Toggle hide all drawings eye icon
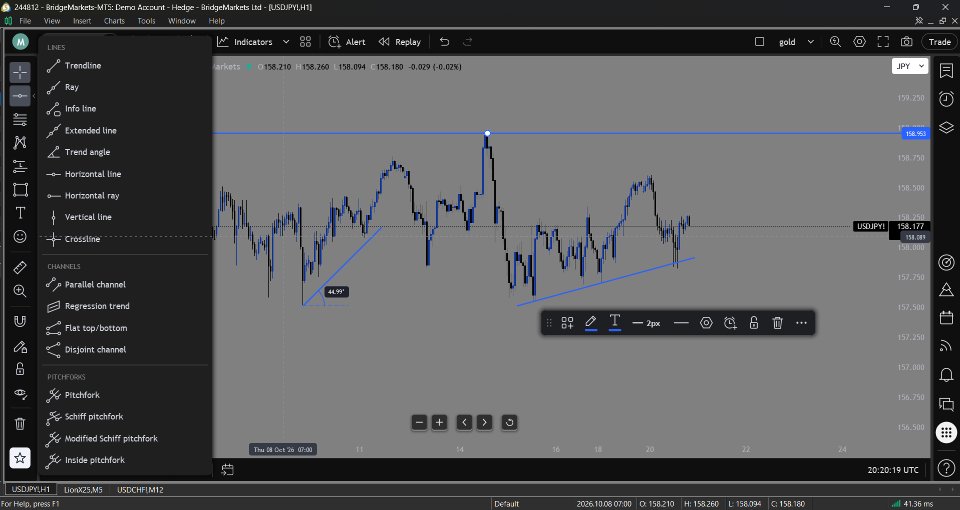Viewport: 960px width, 510px height. point(20,393)
